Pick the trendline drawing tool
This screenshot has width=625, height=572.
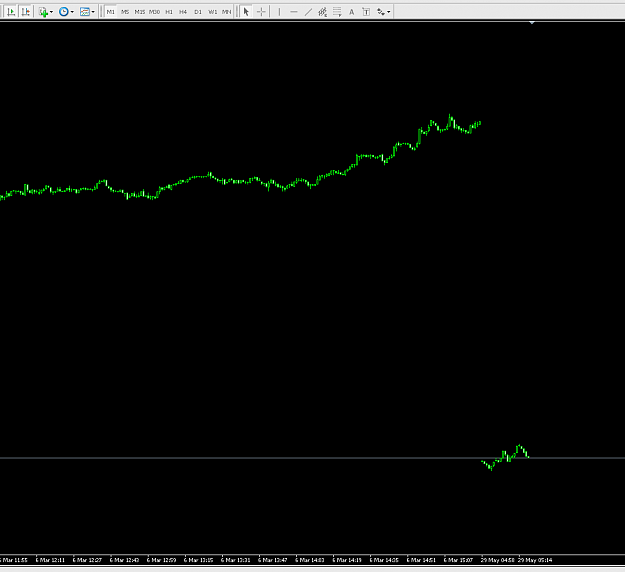[308, 12]
